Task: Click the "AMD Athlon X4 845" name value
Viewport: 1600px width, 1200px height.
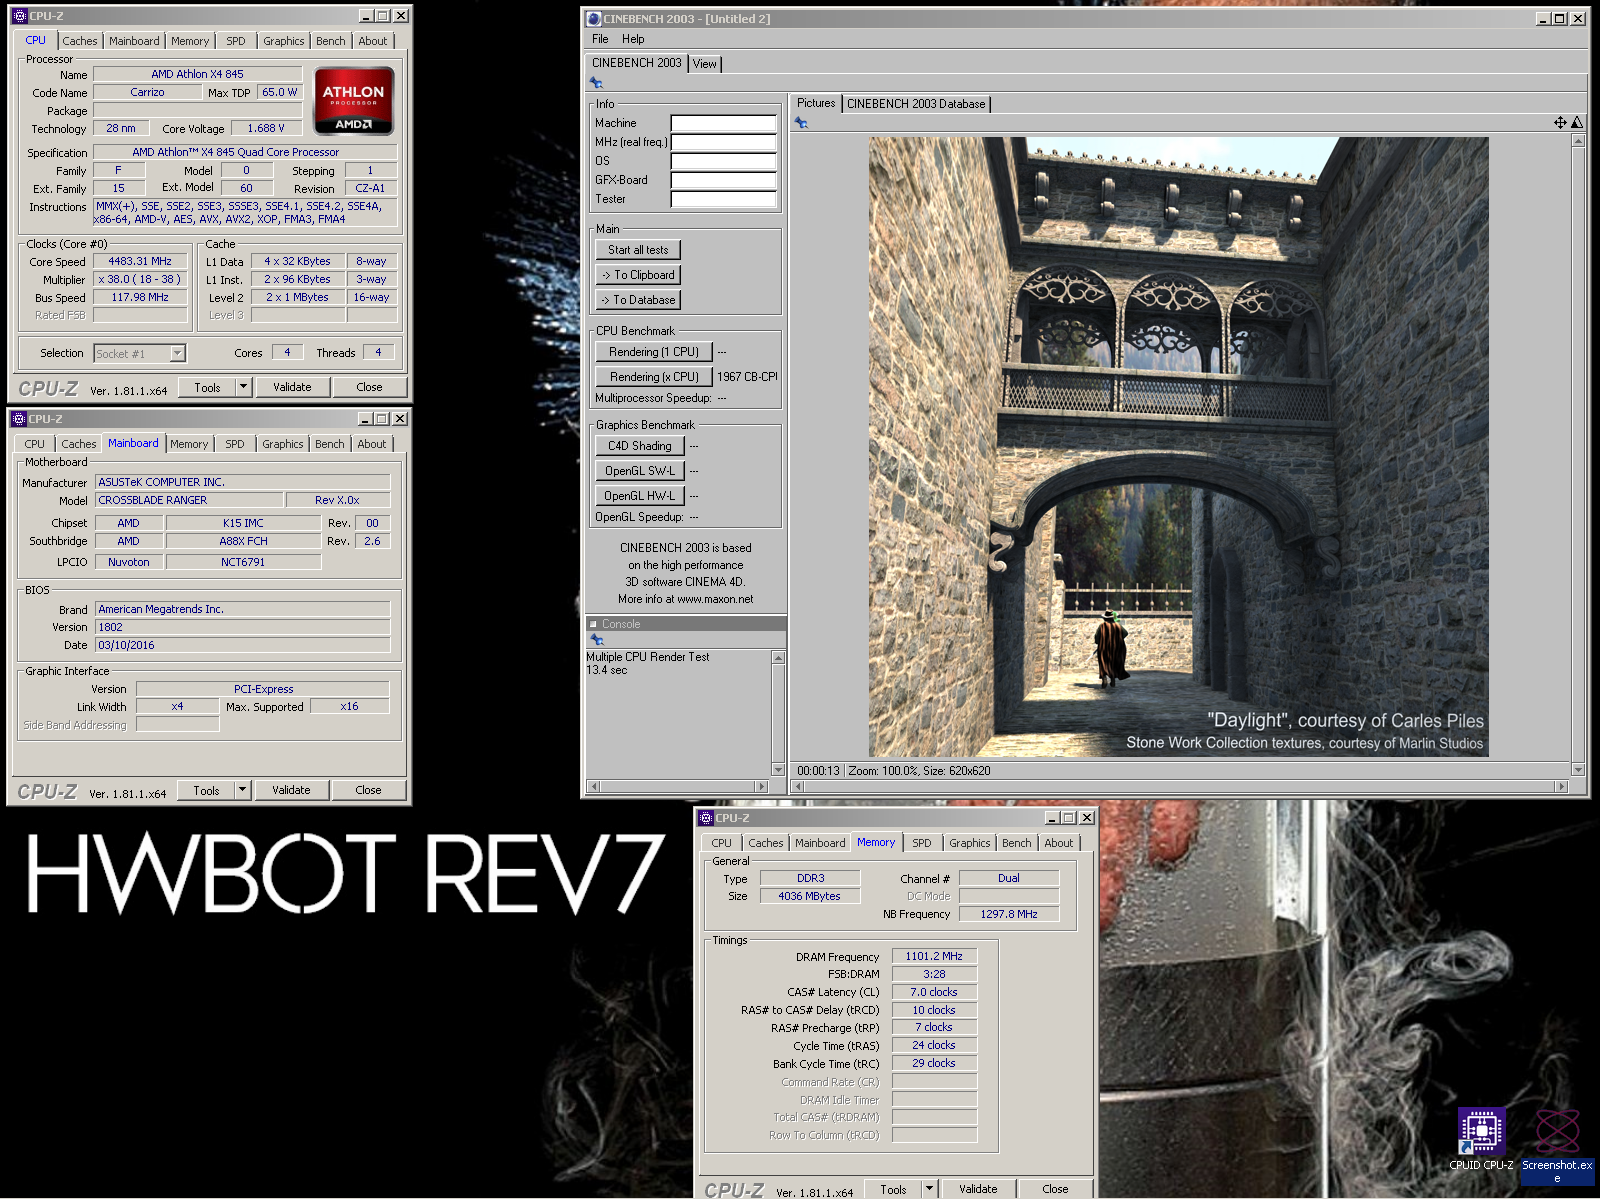Action: [x=197, y=74]
